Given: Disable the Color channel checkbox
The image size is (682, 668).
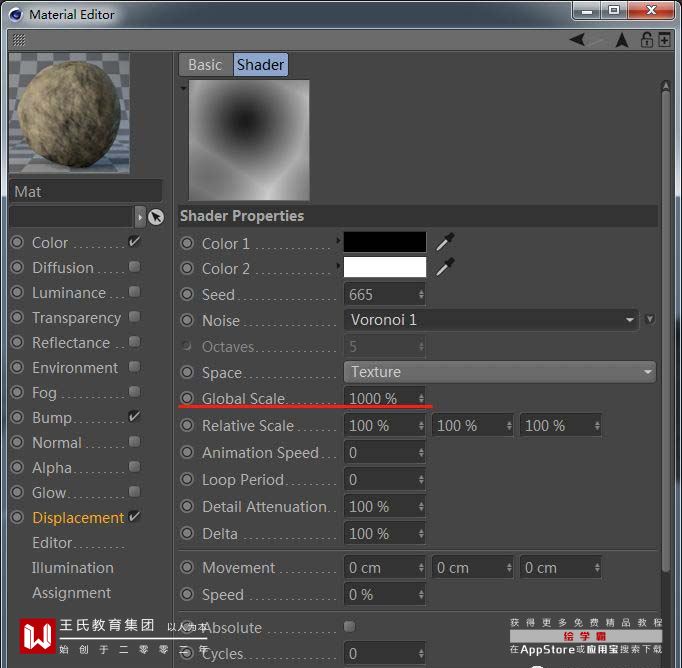Looking at the screenshot, I should (134, 241).
